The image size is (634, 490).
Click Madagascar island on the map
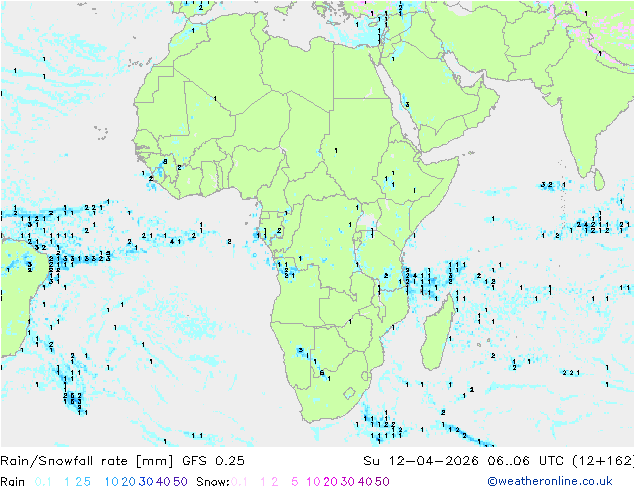(437, 334)
